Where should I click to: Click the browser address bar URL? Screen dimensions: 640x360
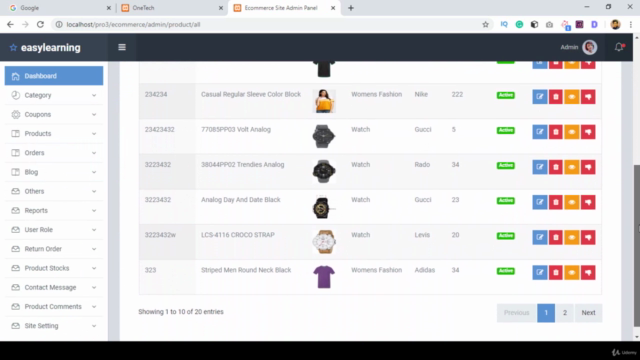133,24
